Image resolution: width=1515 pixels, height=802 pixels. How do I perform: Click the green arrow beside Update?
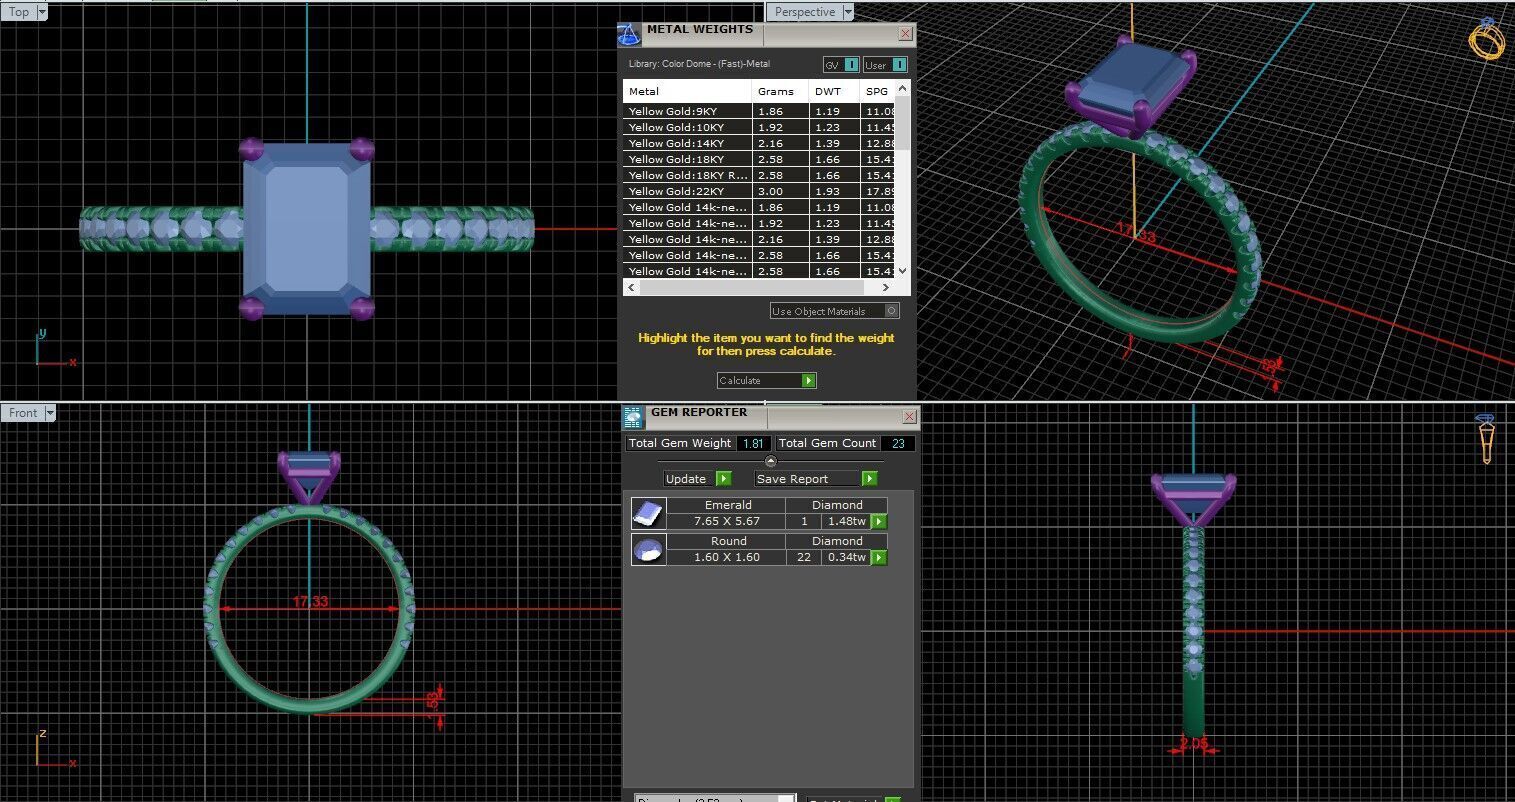click(x=724, y=479)
